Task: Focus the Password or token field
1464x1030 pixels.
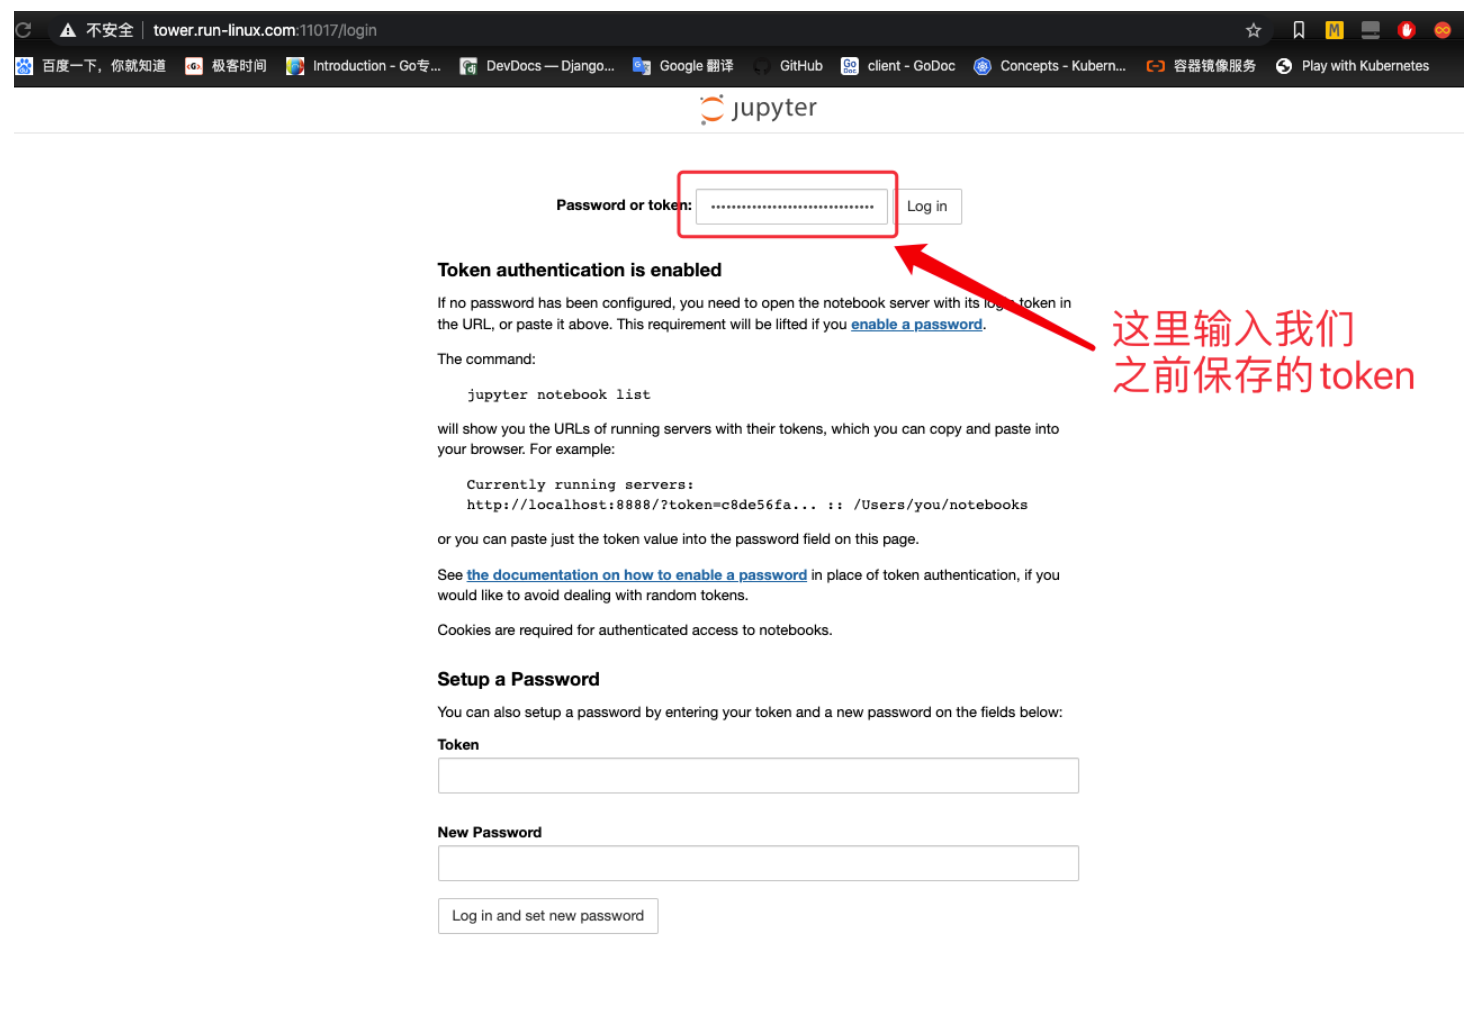Action: pos(791,207)
